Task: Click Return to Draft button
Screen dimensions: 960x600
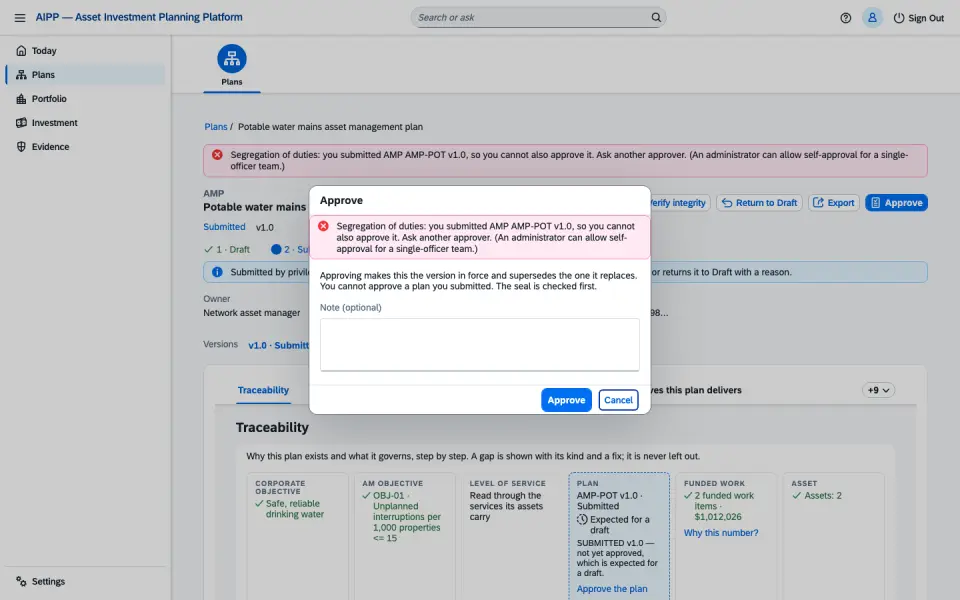Action: coord(759,203)
